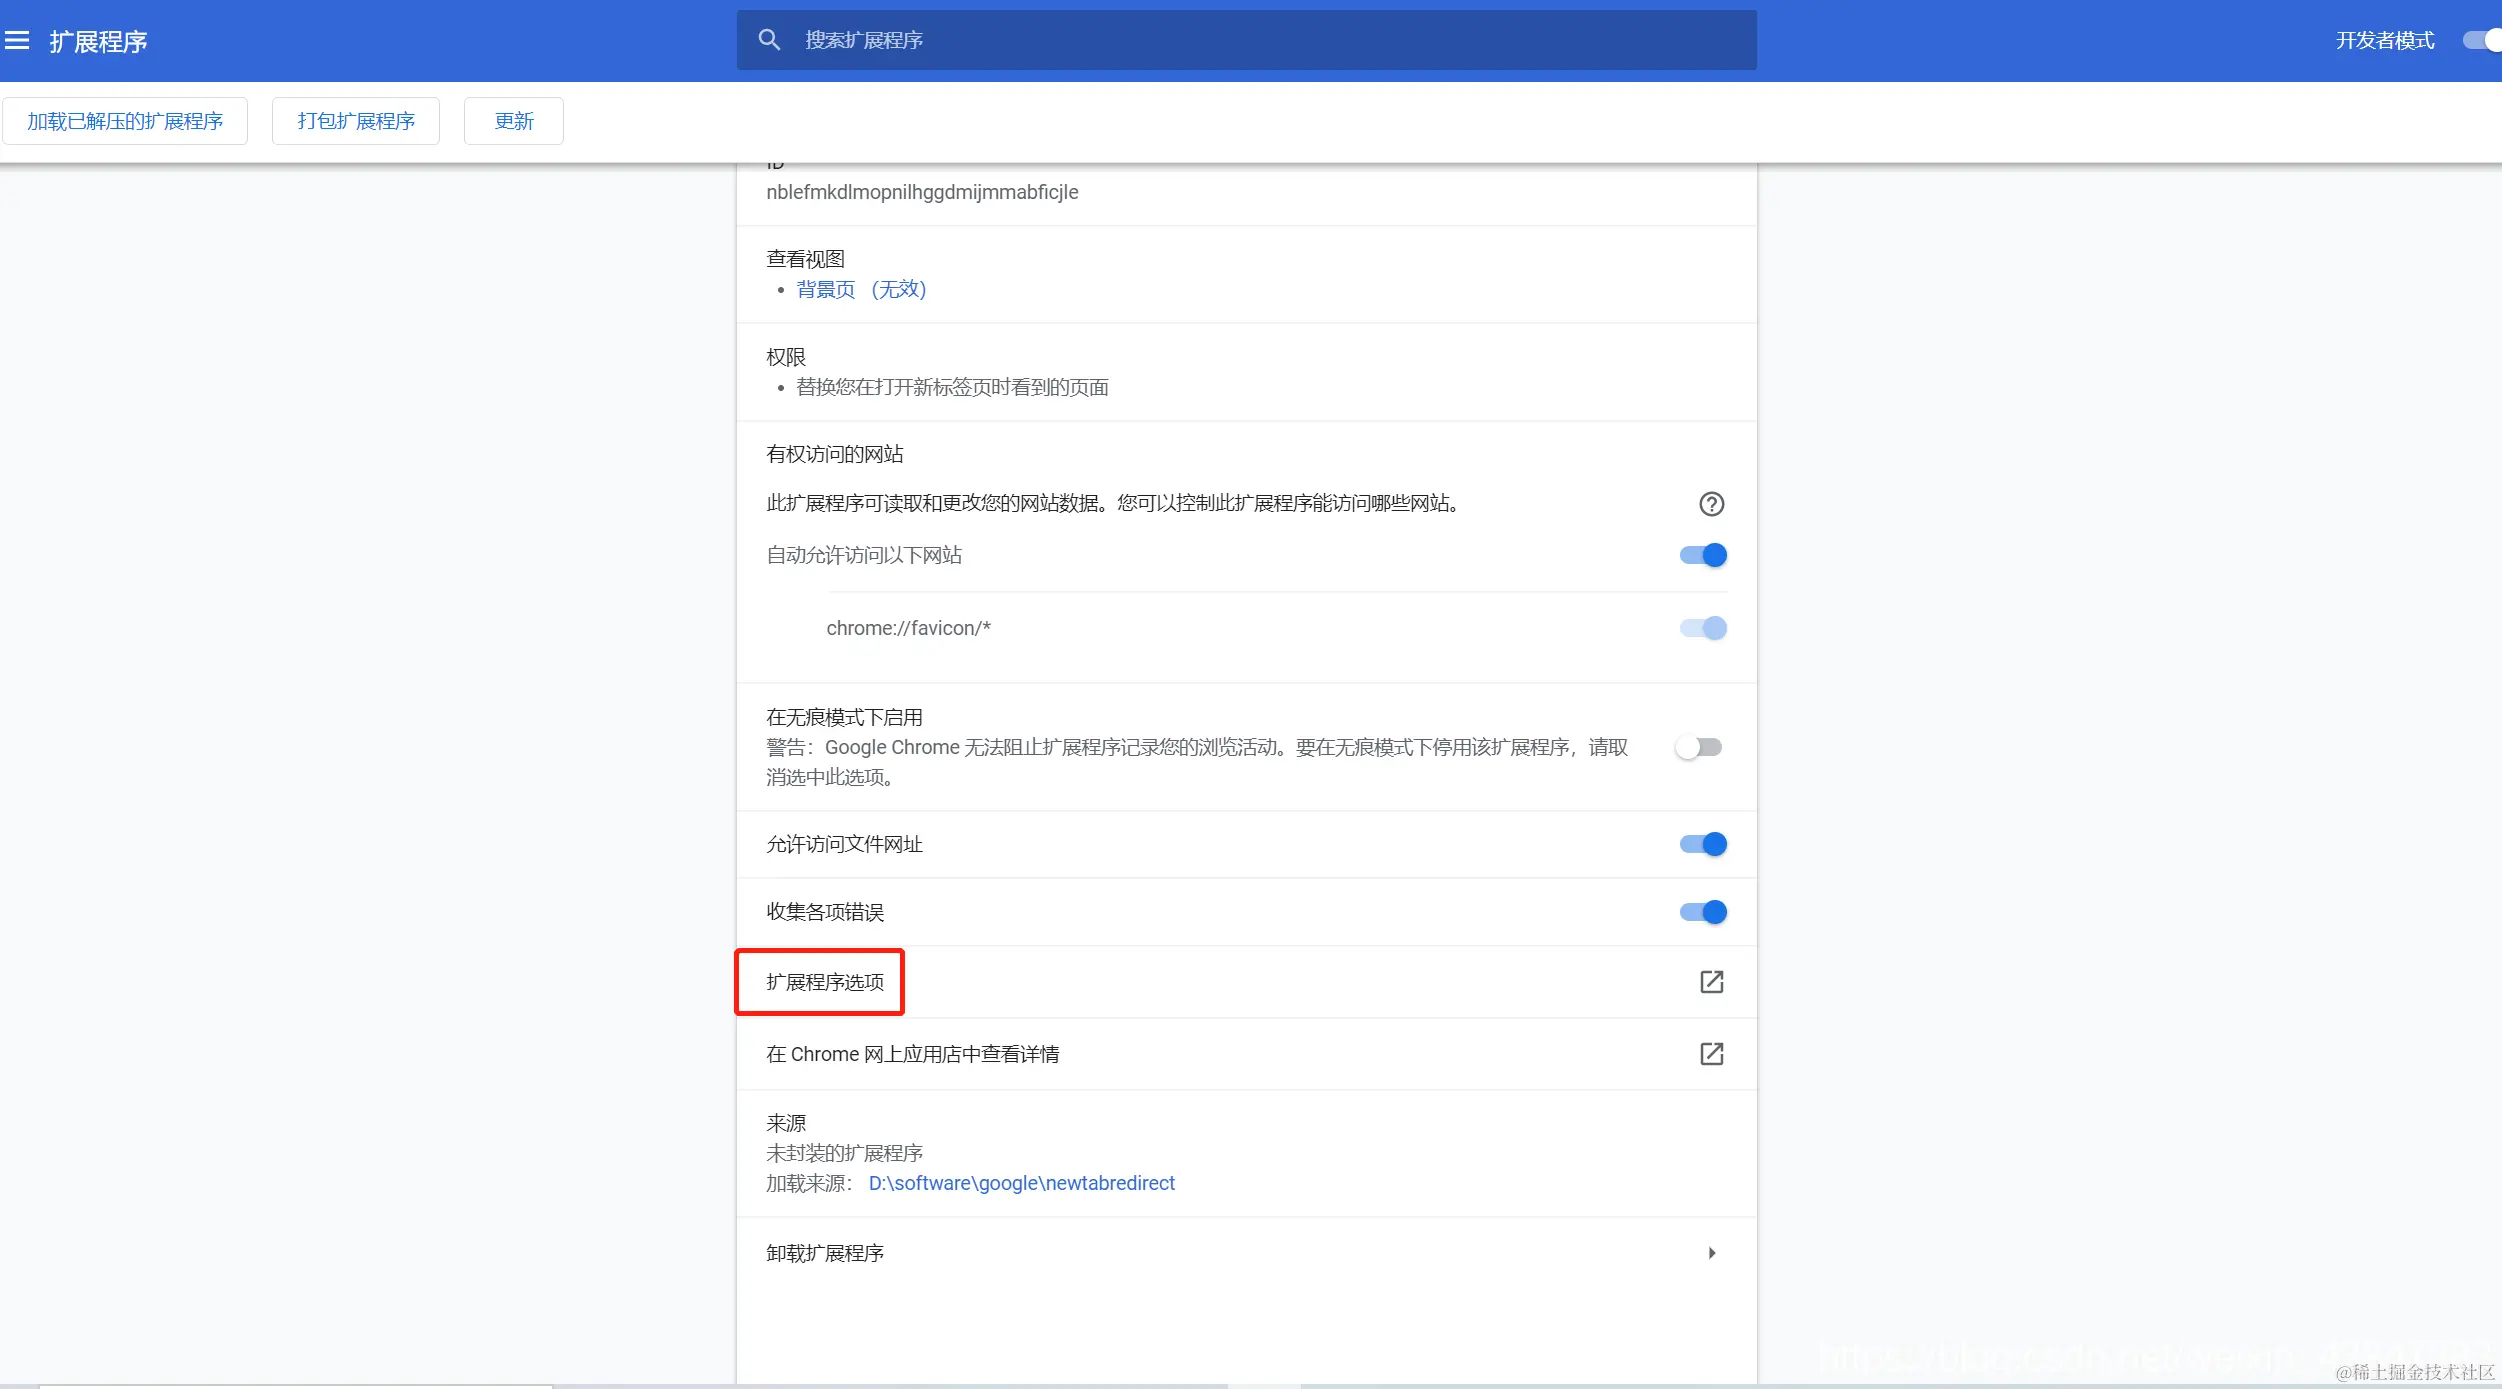Open D:\software\google\newtabredirect source path link

pos(1021,1183)
